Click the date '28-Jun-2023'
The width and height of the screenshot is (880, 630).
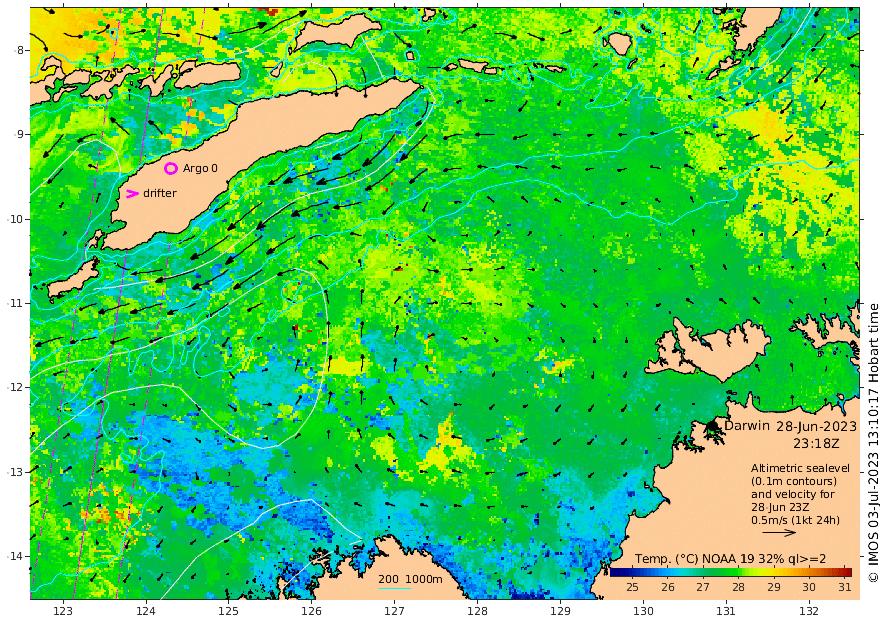pos(817,426)
